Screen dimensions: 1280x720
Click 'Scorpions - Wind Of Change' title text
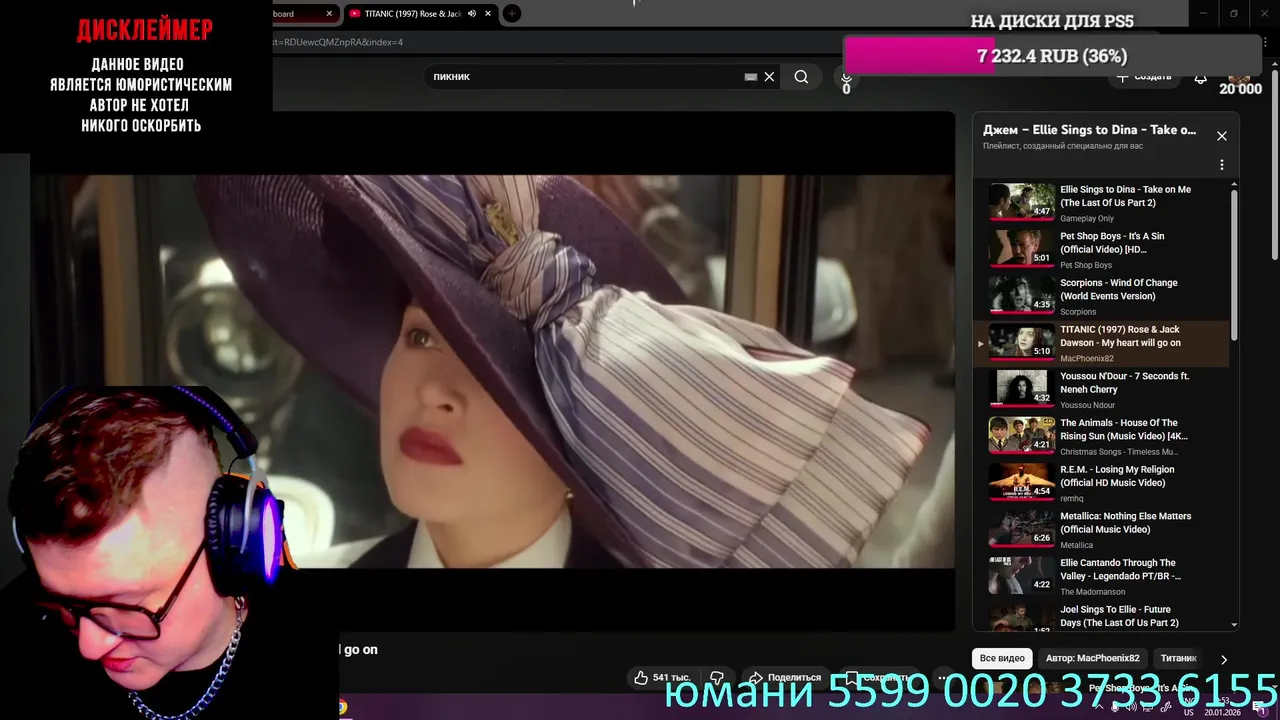pos(1119,289)
